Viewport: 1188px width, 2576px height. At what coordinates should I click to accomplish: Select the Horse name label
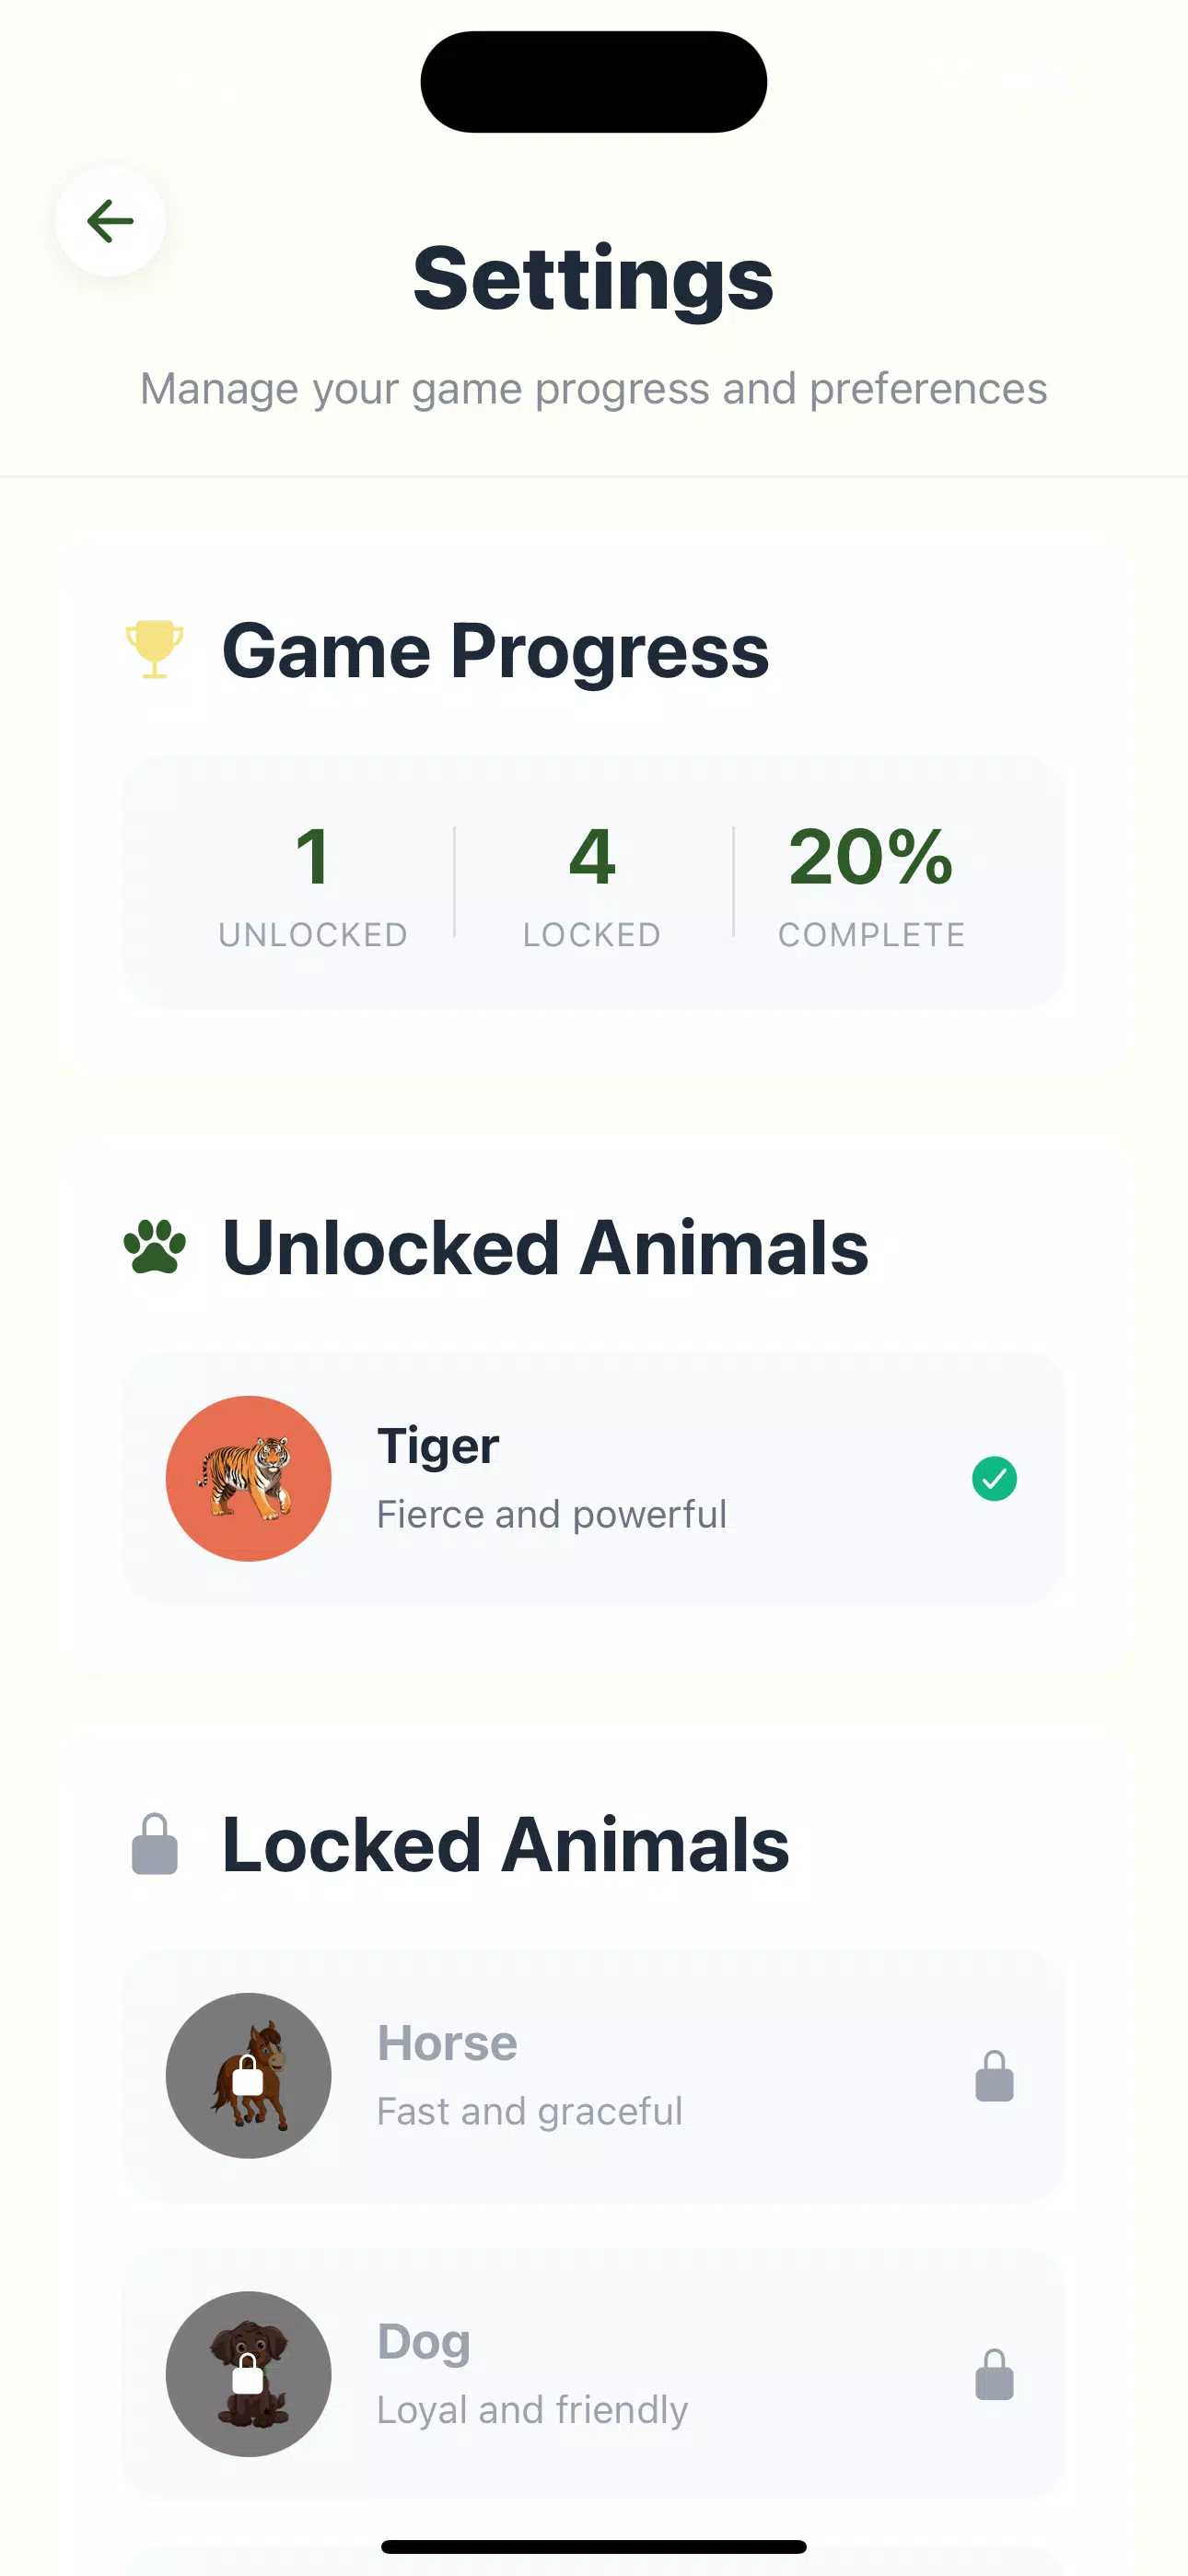point(447,2043)
